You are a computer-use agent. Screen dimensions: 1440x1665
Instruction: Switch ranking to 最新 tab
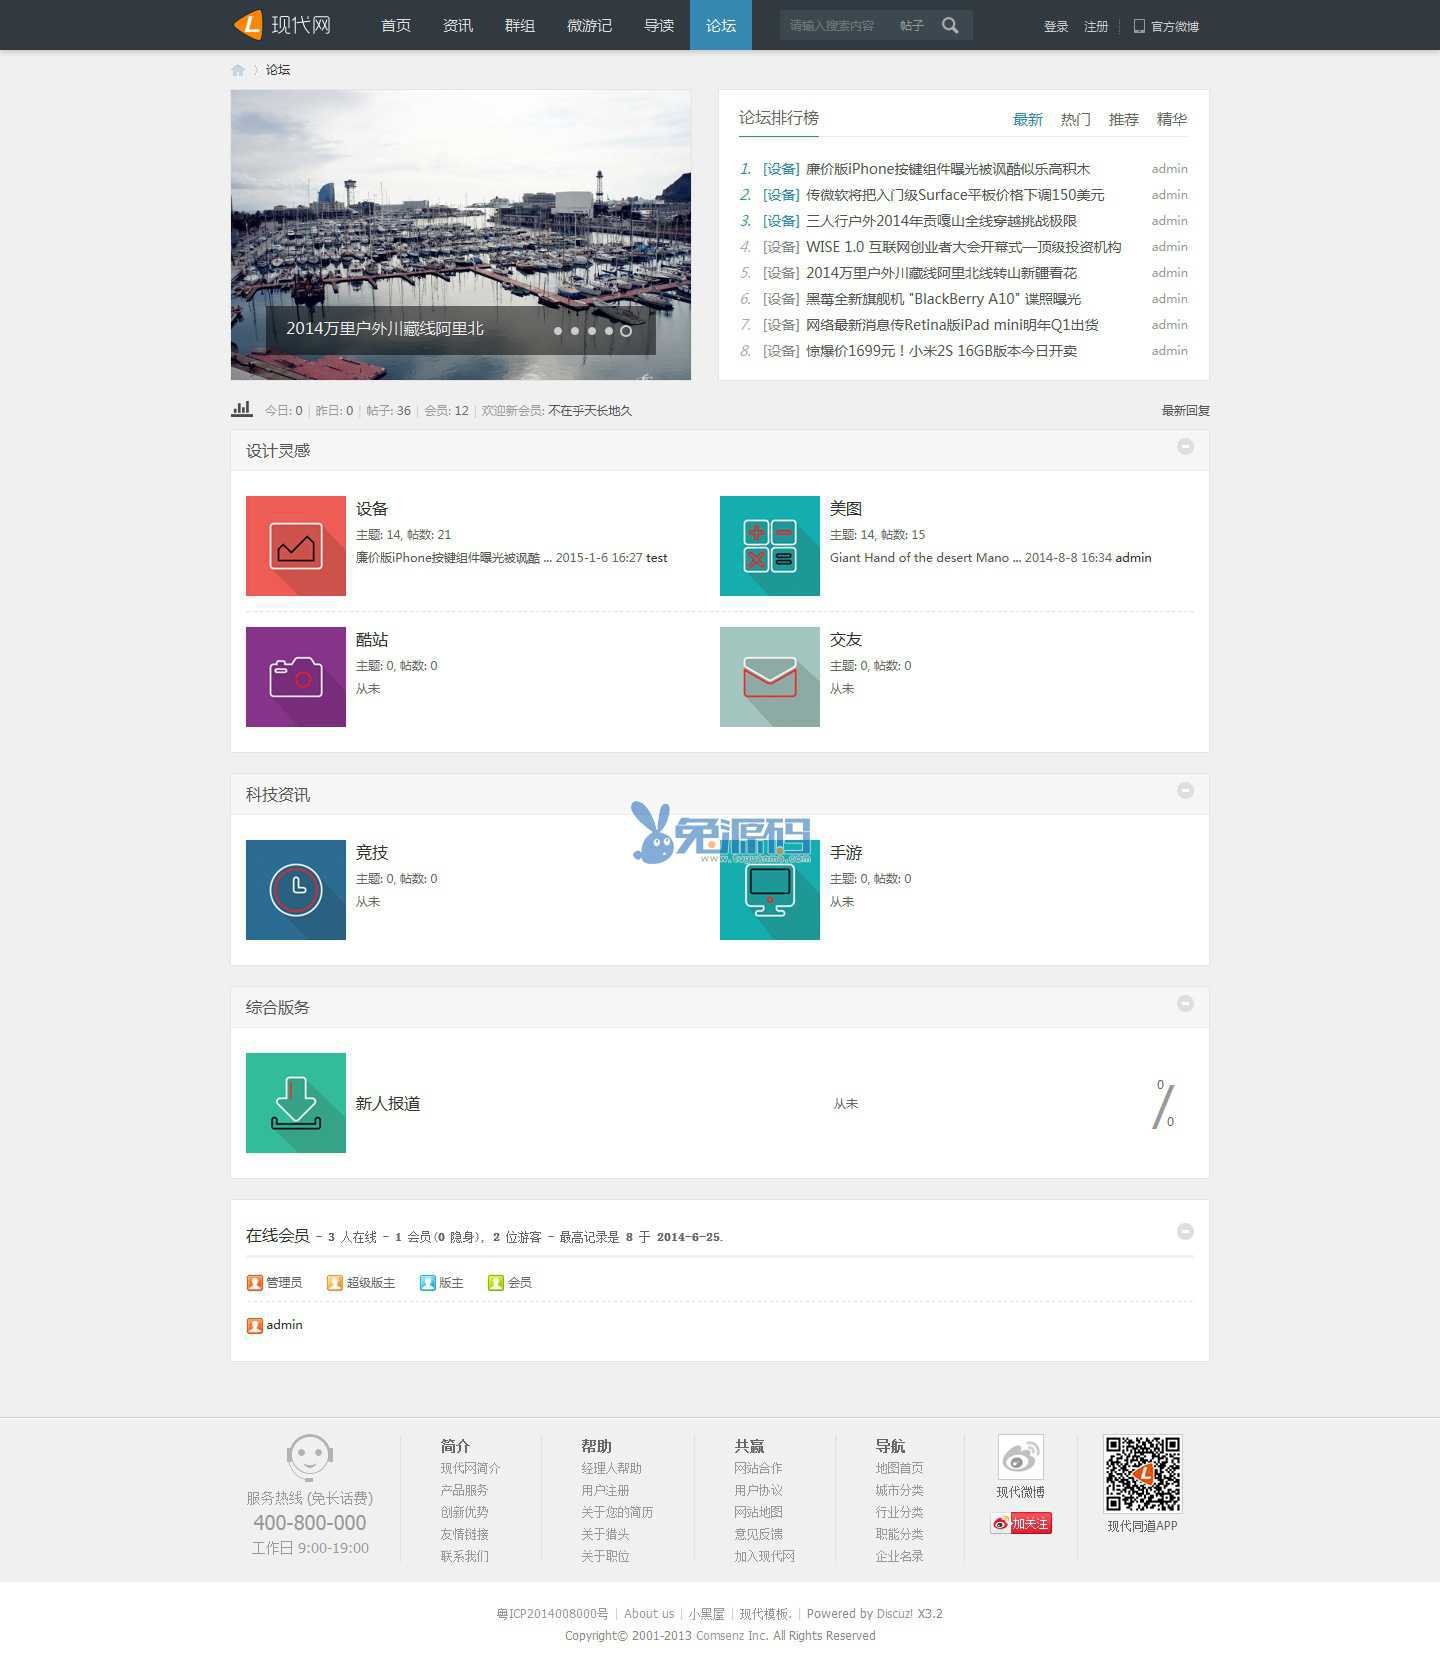[1028, 119]
